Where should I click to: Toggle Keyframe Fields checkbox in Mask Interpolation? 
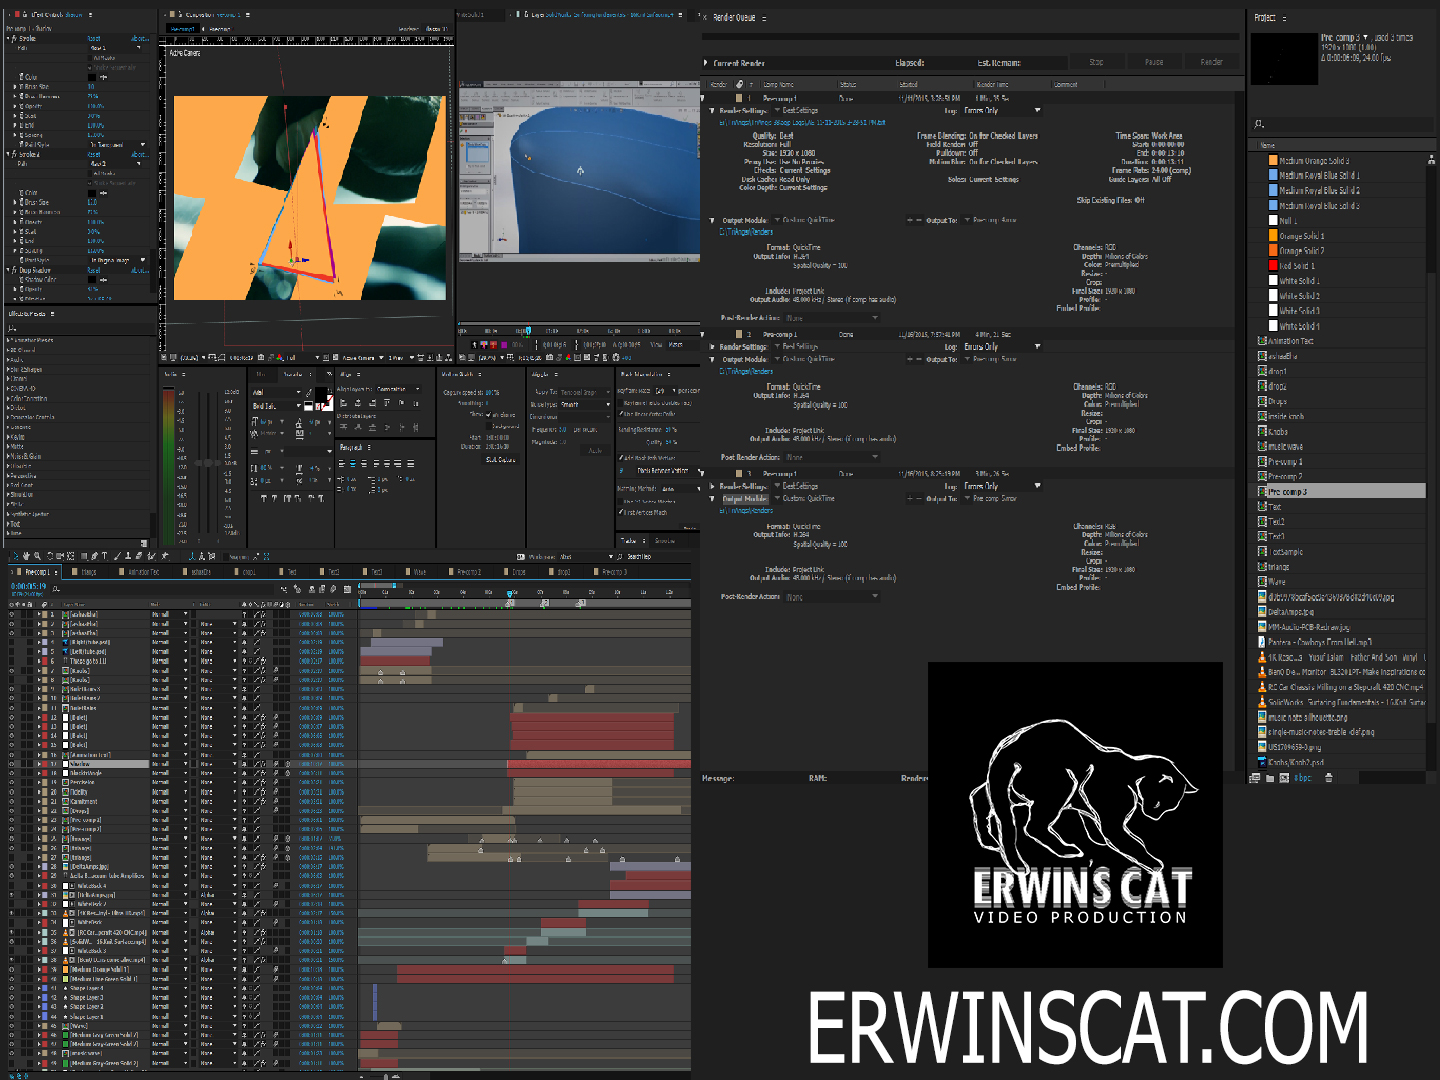click(x=620, y=402)
